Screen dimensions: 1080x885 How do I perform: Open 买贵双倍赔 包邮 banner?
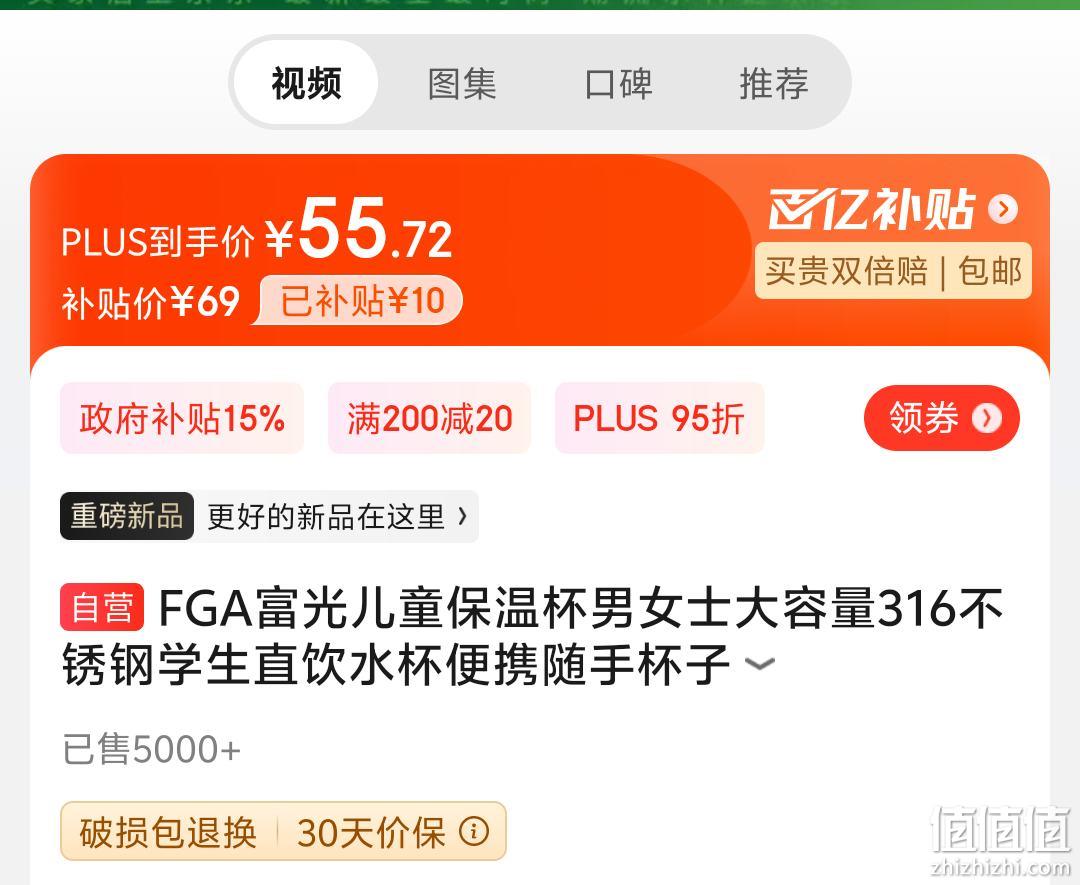click(x=893, y=270)
